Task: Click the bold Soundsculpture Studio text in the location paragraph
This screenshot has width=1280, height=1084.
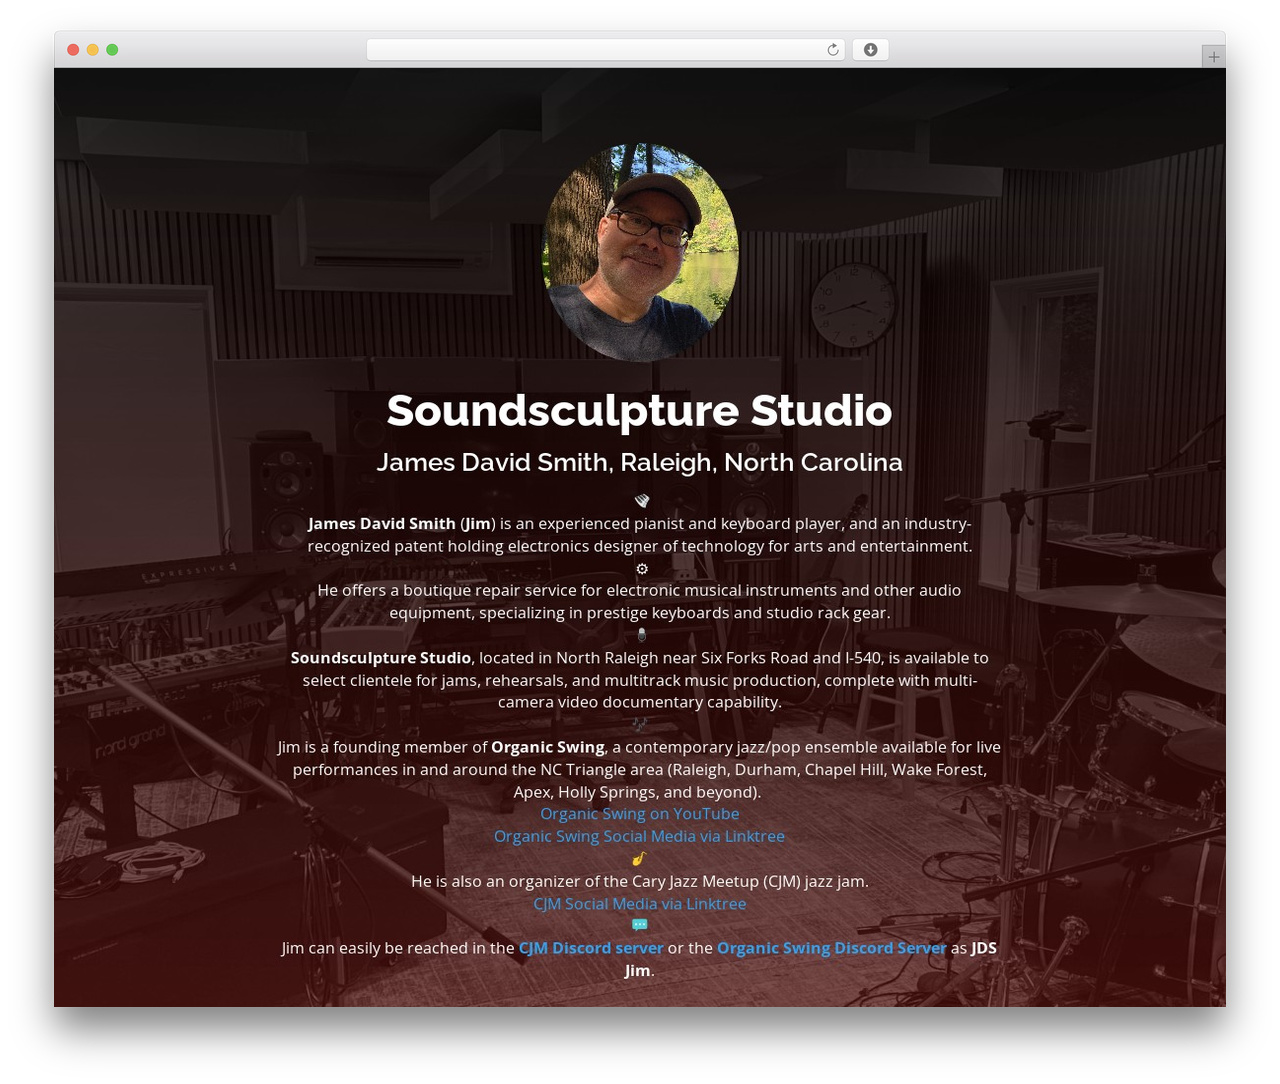Action: click(x=381, y=658)
